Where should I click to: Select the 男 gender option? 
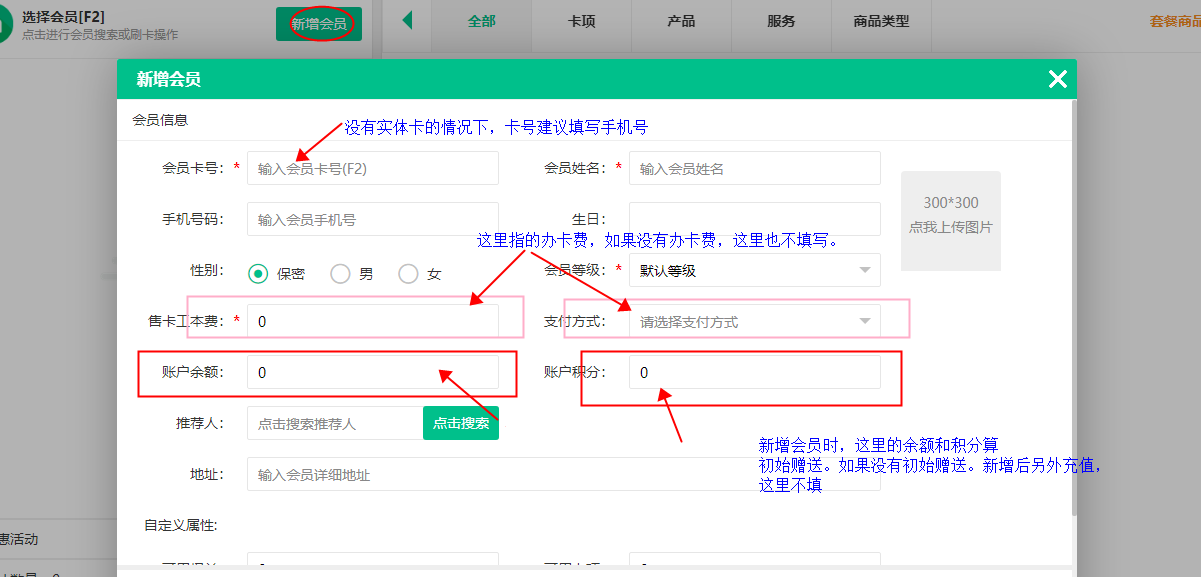click(340, 270)
